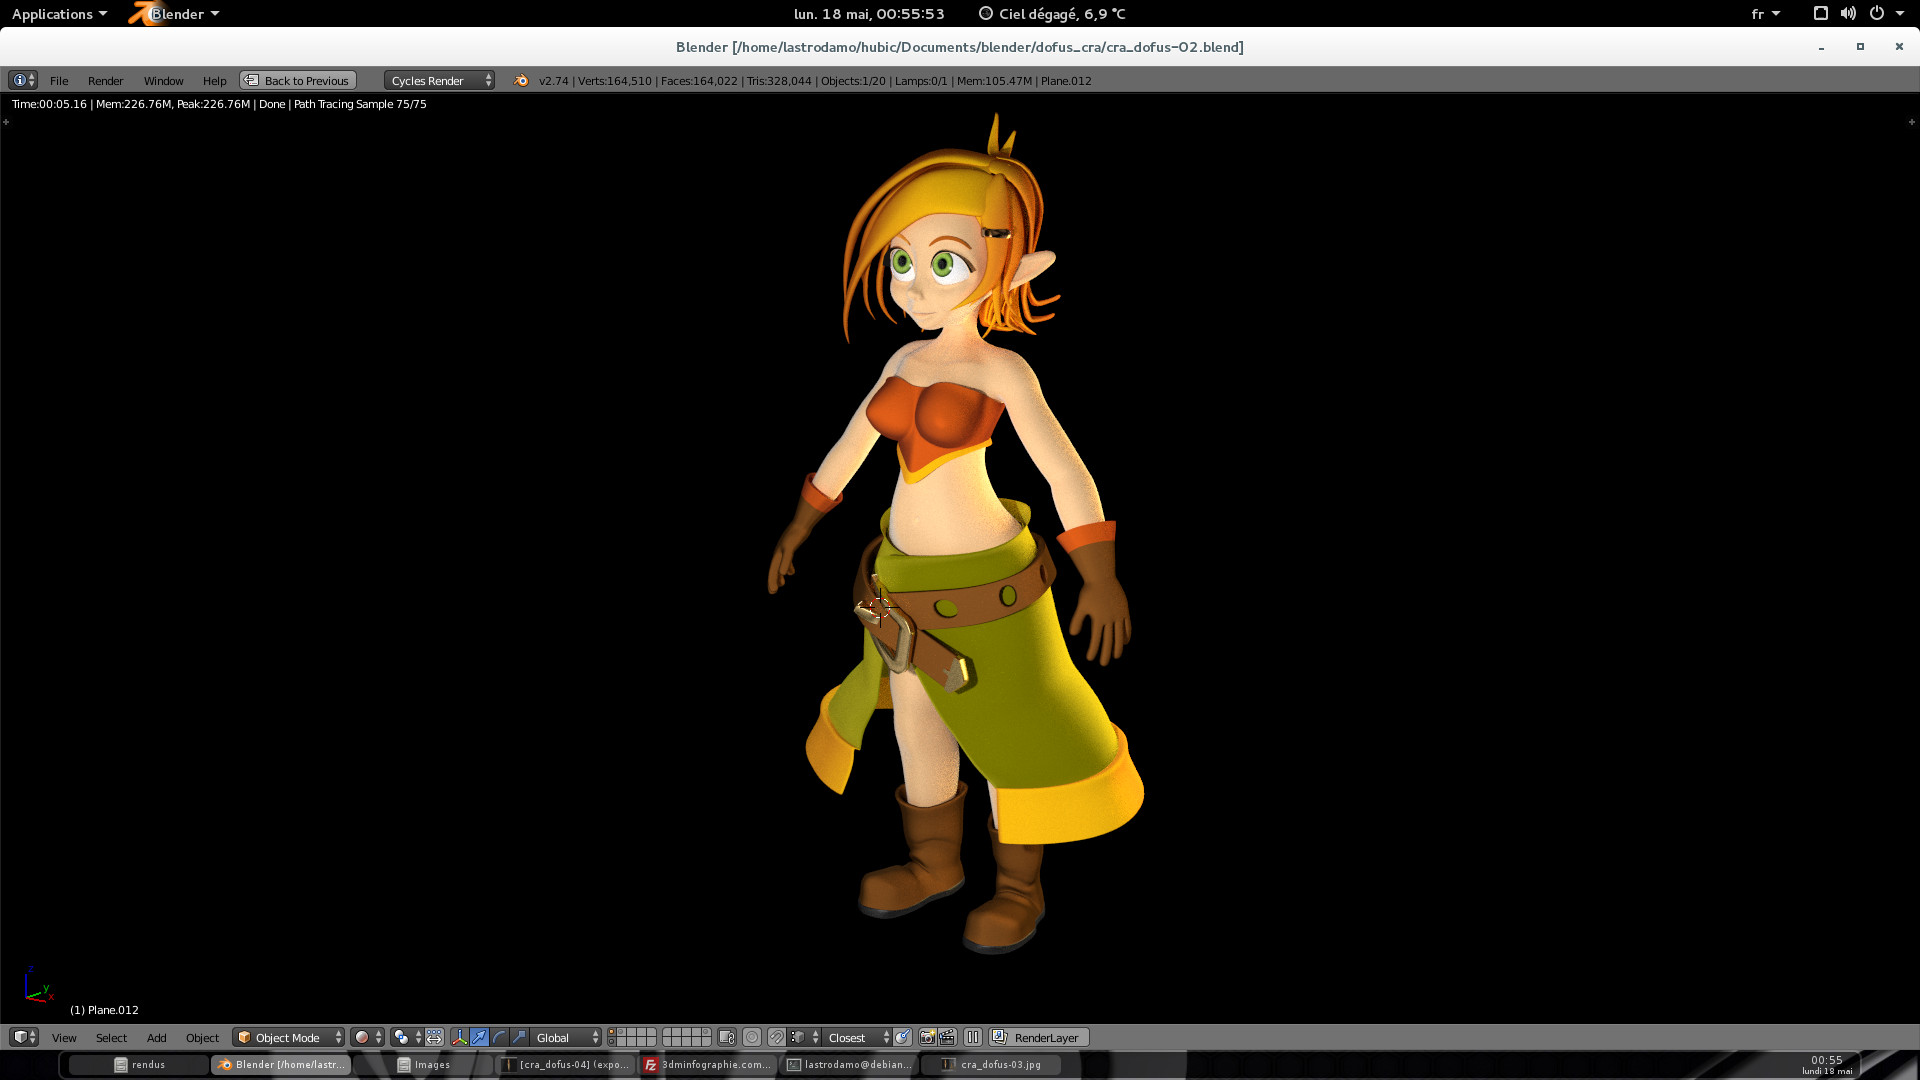Open the Object Mode dropdown

(x=289, y=1037)
